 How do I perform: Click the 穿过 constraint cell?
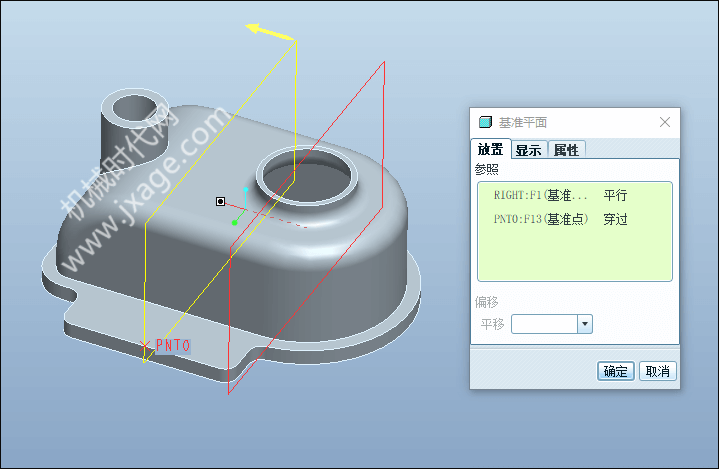pos(615,219)
